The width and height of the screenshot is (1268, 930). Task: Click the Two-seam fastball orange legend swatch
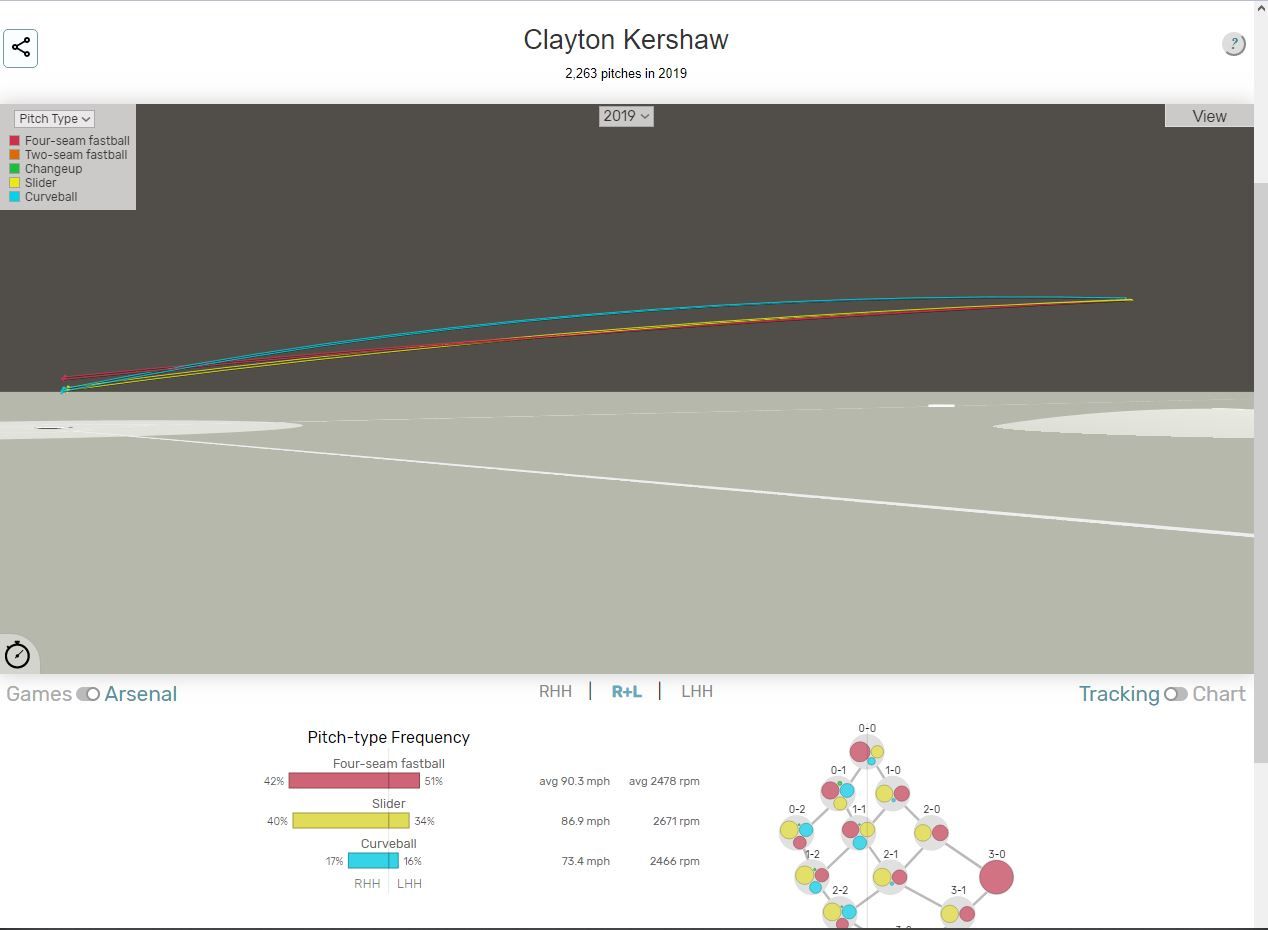pyautogui.click(x=15, y=155)
